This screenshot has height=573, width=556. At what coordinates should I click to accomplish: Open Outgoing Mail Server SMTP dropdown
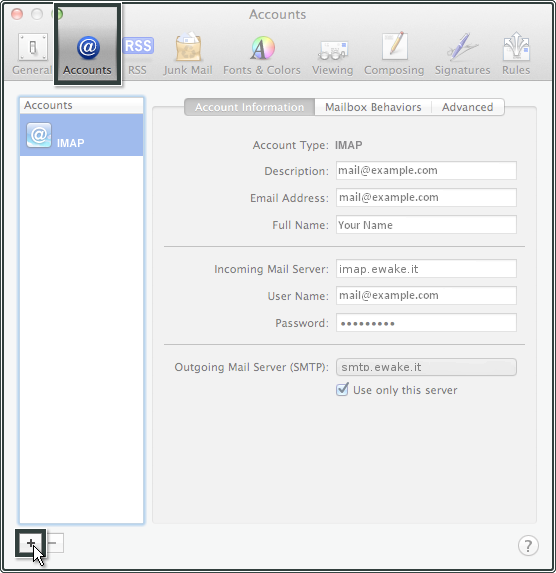[426, 367]
